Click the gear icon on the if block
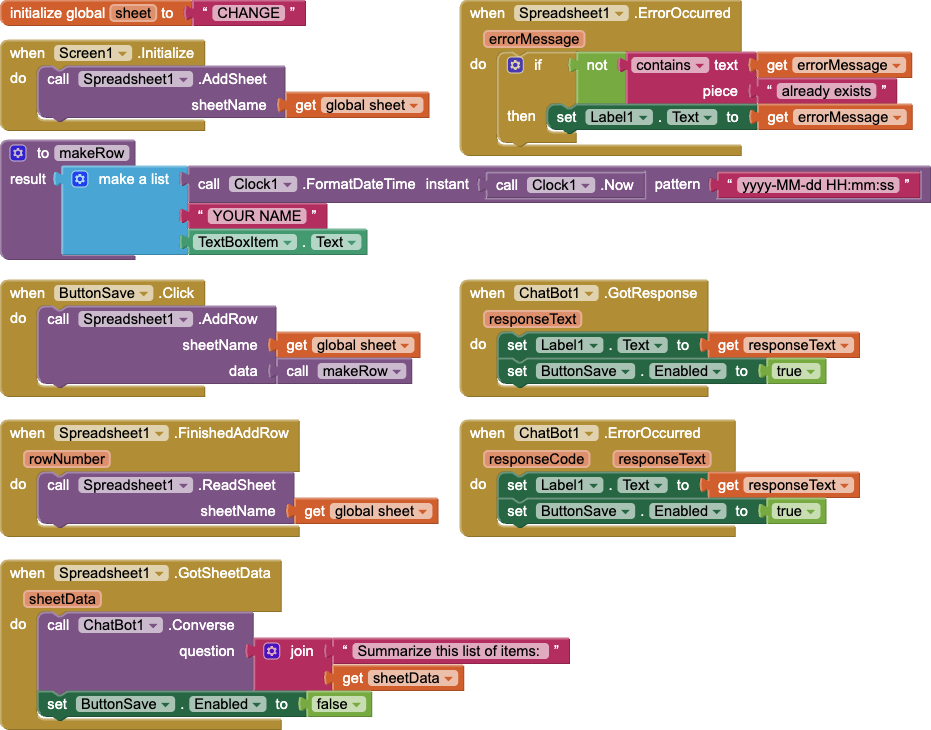The height and width of the screenshot is (730, 931). click(x=515, y=65)
